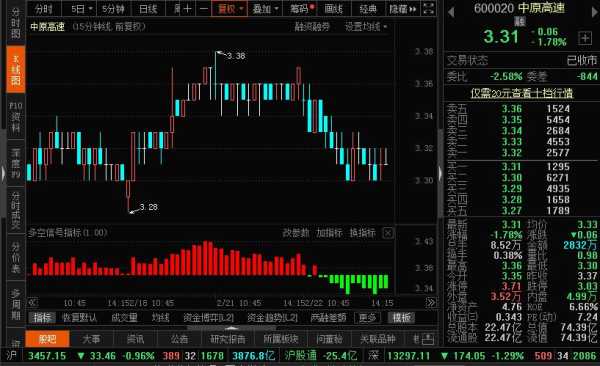This screenshot has width=600, height=366.
Task: Toggle the 筹码 chip distribution display
Action: pos(301,8)
